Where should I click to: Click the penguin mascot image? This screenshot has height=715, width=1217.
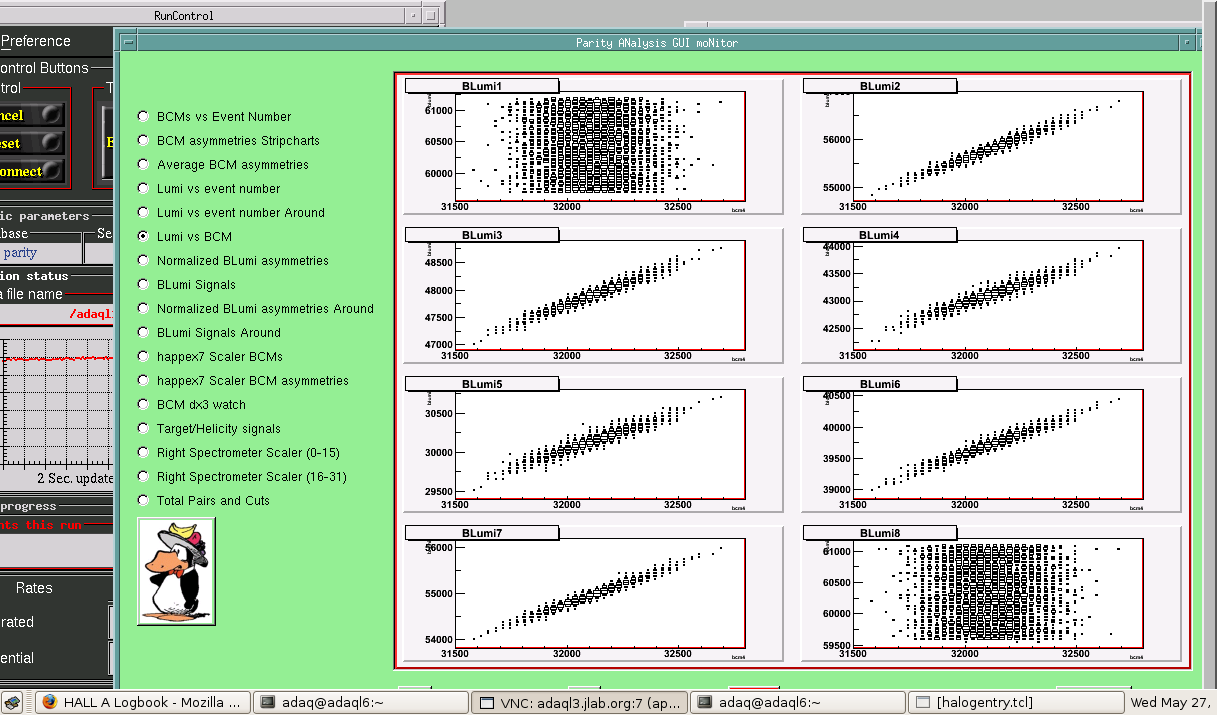[x=175, y=571]
